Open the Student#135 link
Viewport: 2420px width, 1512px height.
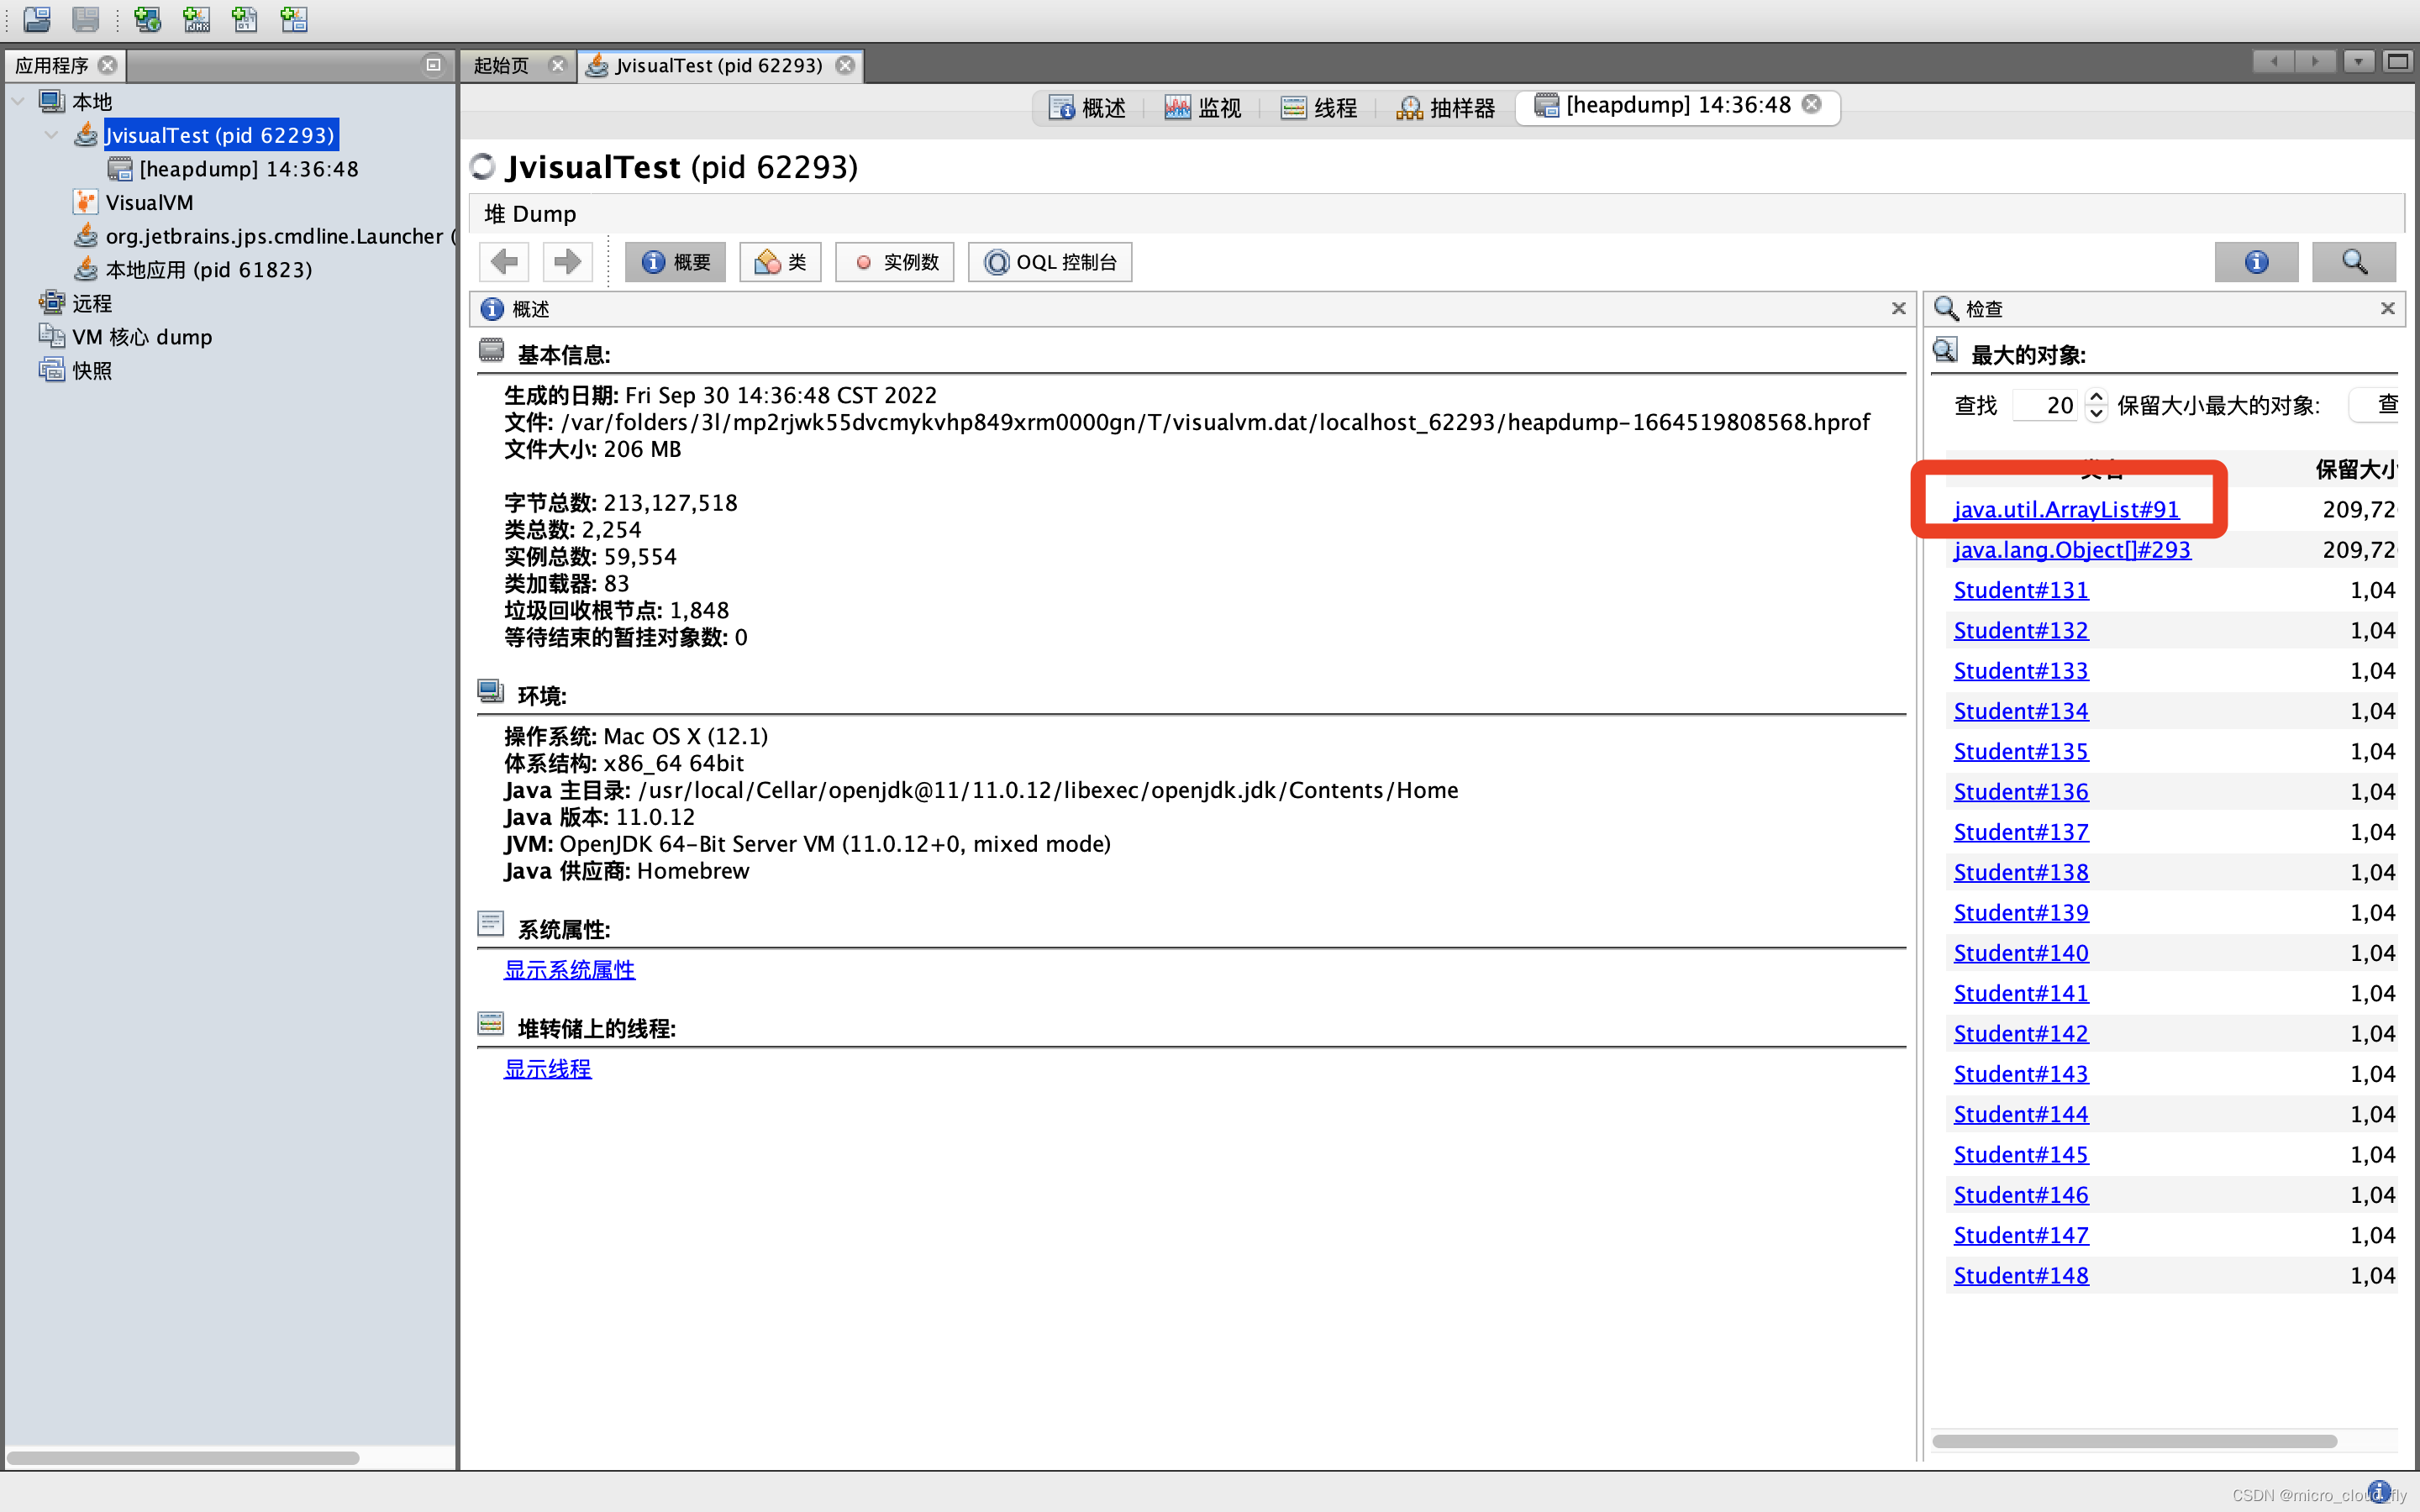pyautogui.click(x=2021, y=751)
